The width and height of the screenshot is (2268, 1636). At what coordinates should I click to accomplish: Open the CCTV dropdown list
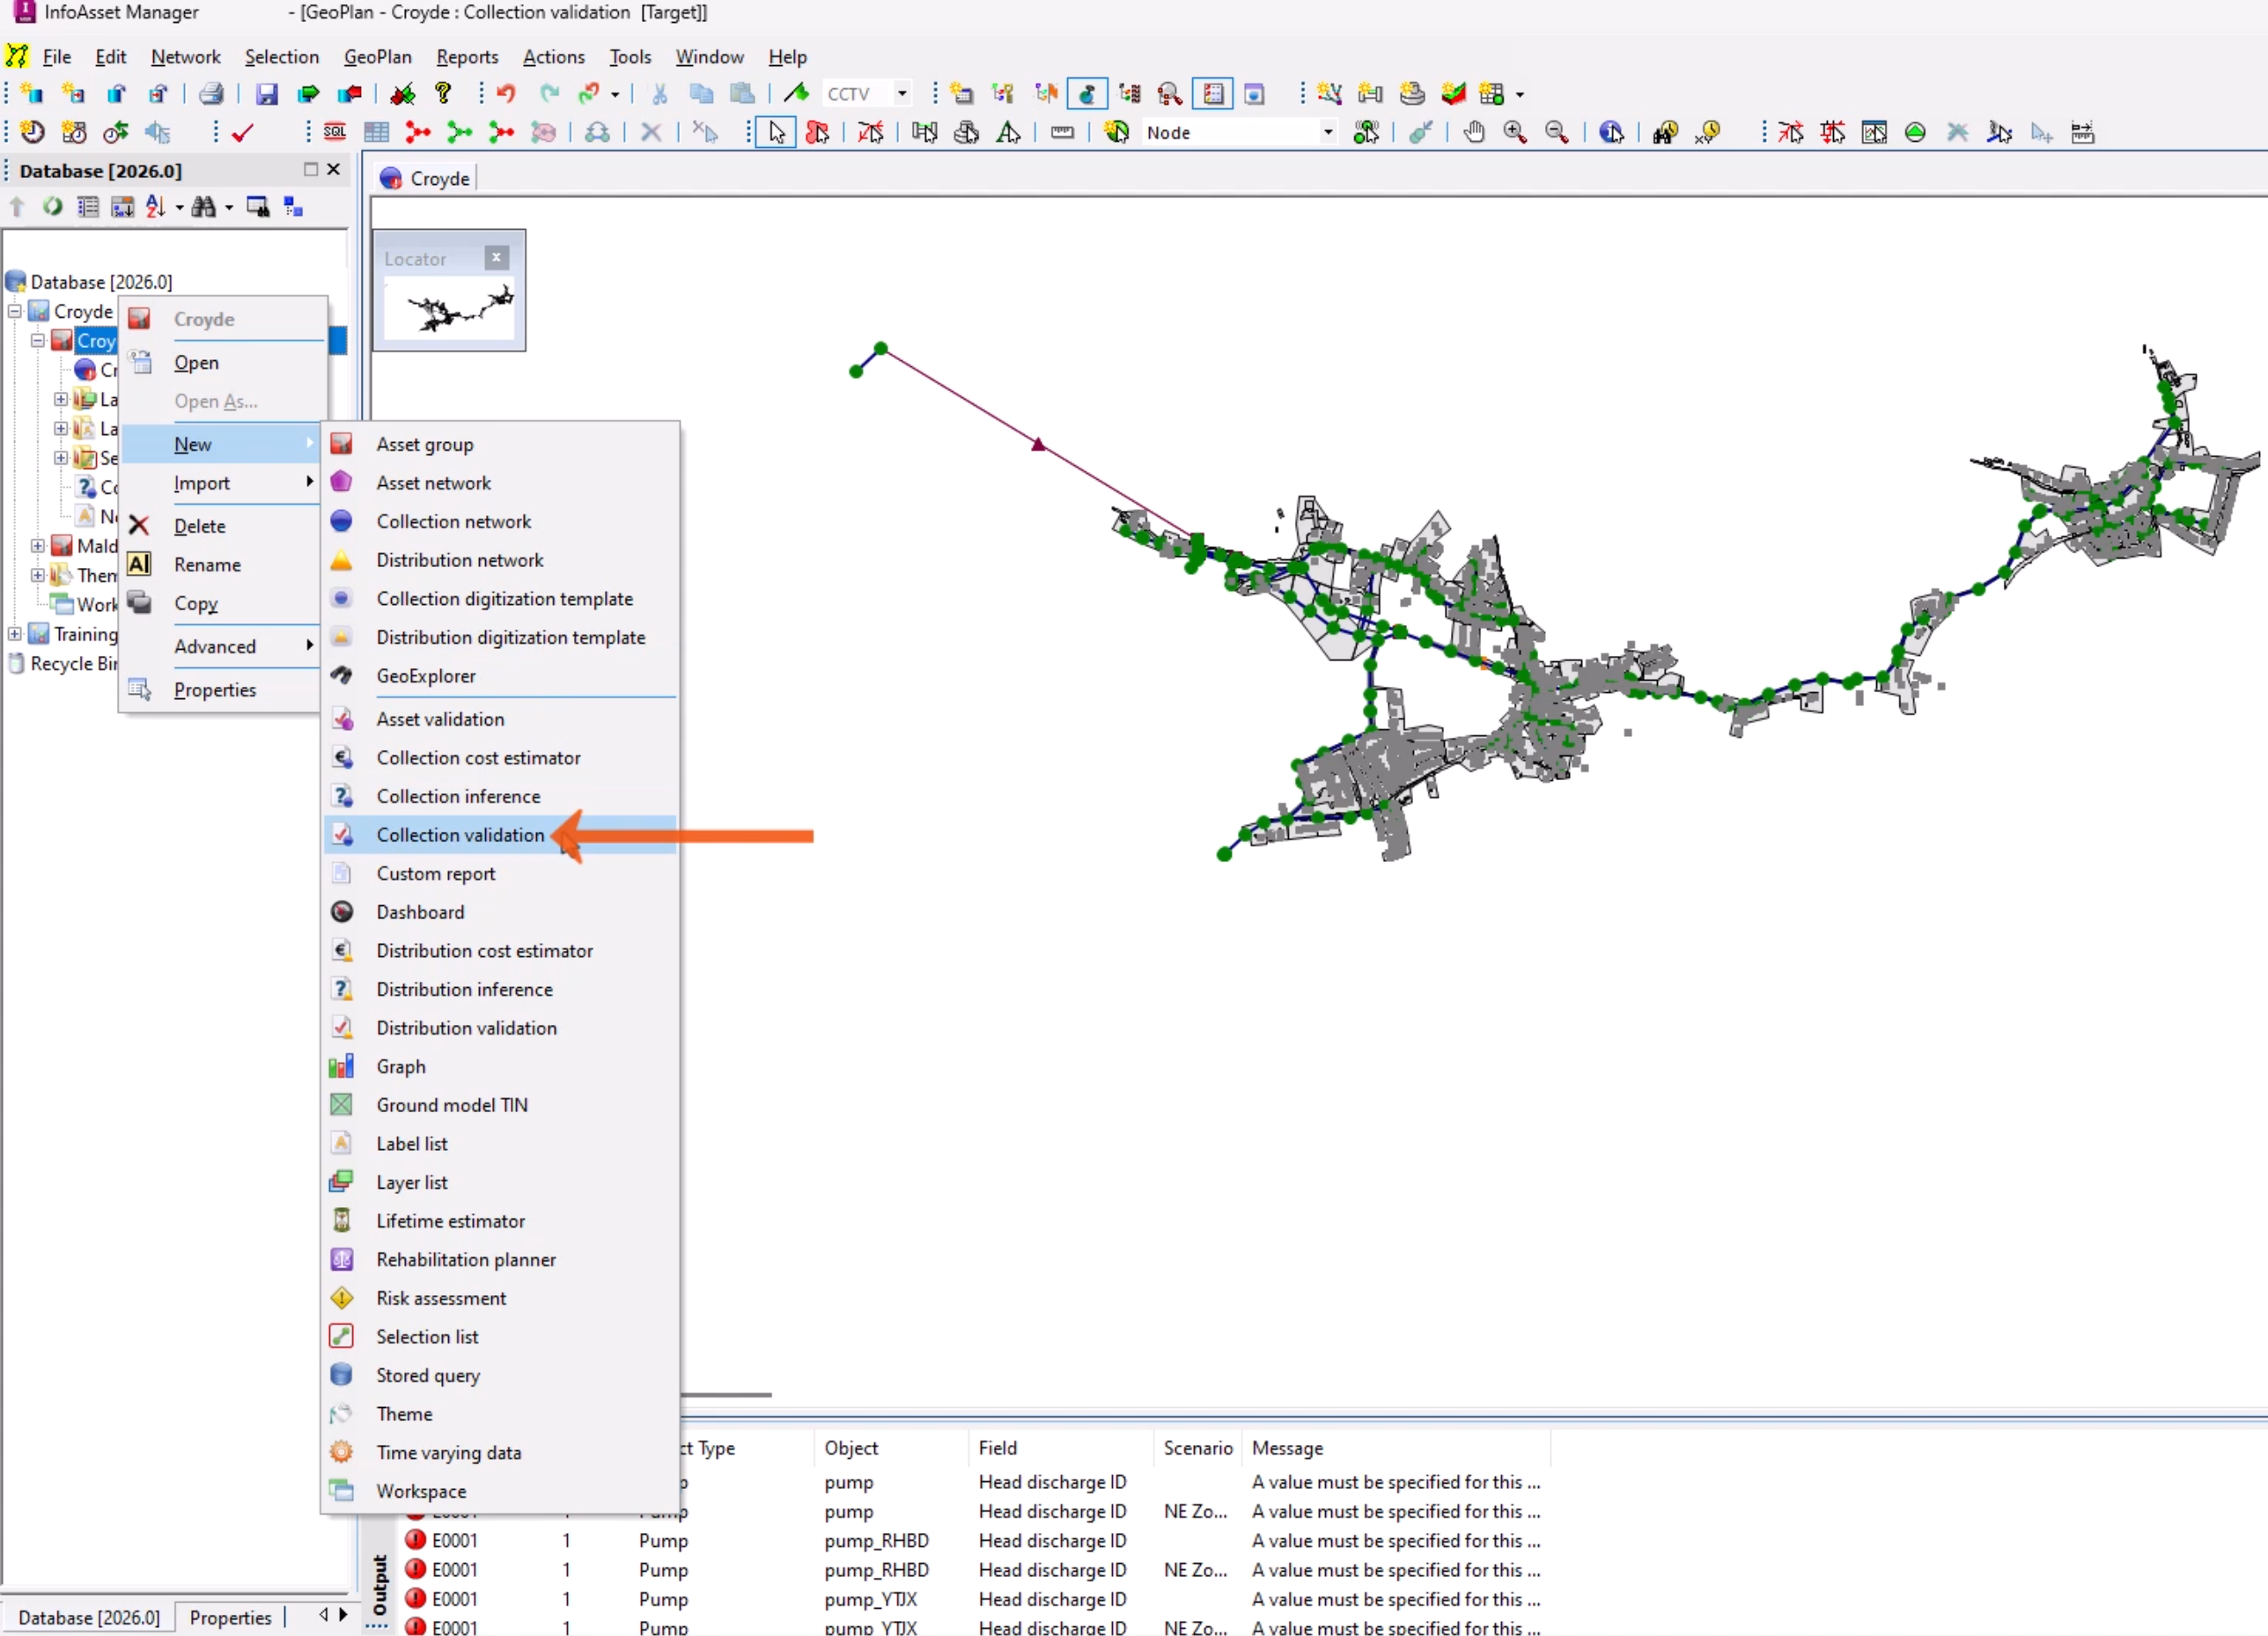pos(901,93)
